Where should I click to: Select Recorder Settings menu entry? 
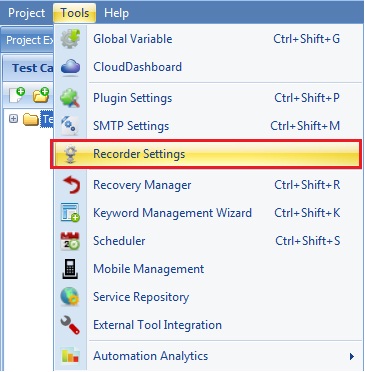pos(206,154)
